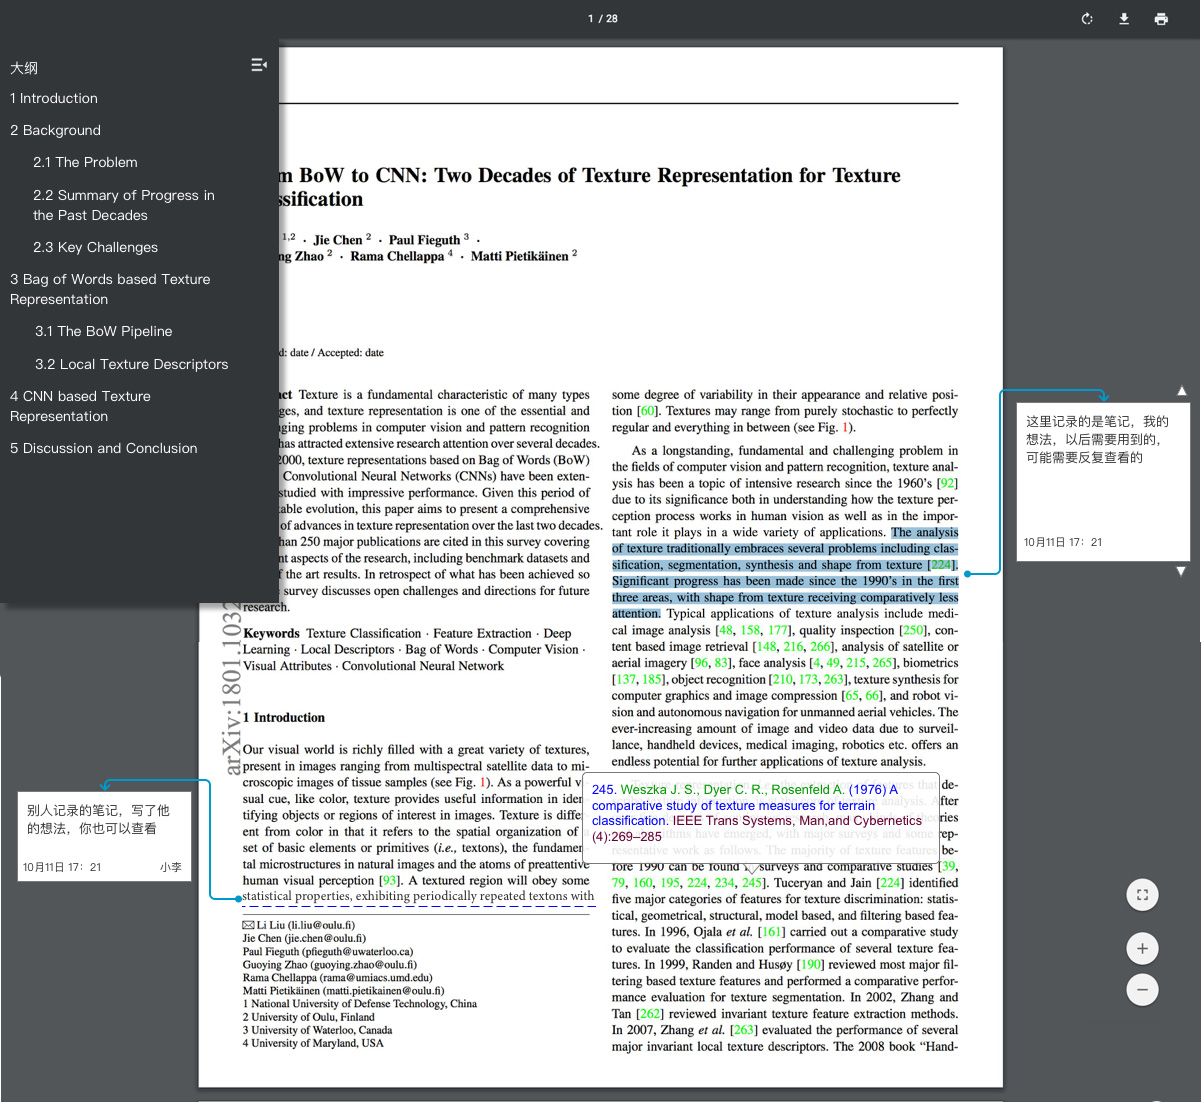Click footnote '4 University of Maryland, USA'

coord(313,1043)
